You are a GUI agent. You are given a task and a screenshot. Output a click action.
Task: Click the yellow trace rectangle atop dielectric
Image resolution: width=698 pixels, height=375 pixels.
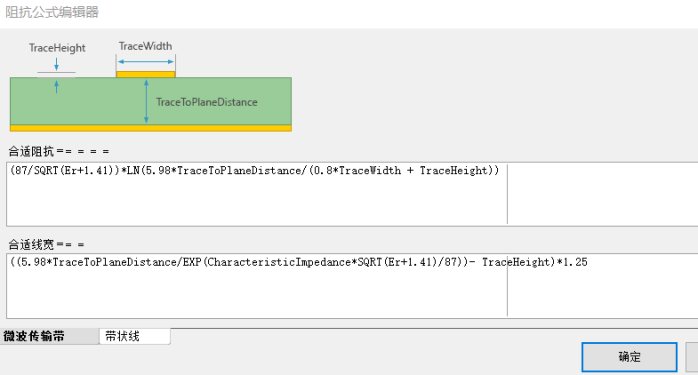tap(146, 74)
